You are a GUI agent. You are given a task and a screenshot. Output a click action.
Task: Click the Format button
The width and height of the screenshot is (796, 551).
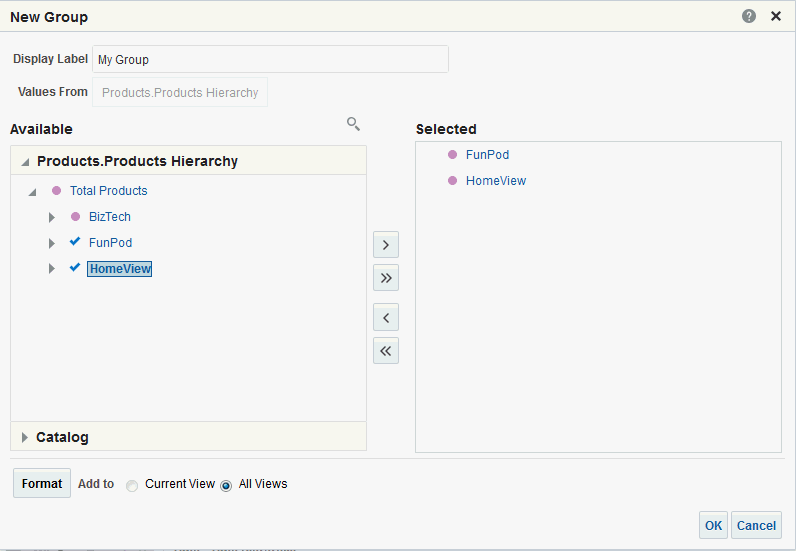(42, 483)
